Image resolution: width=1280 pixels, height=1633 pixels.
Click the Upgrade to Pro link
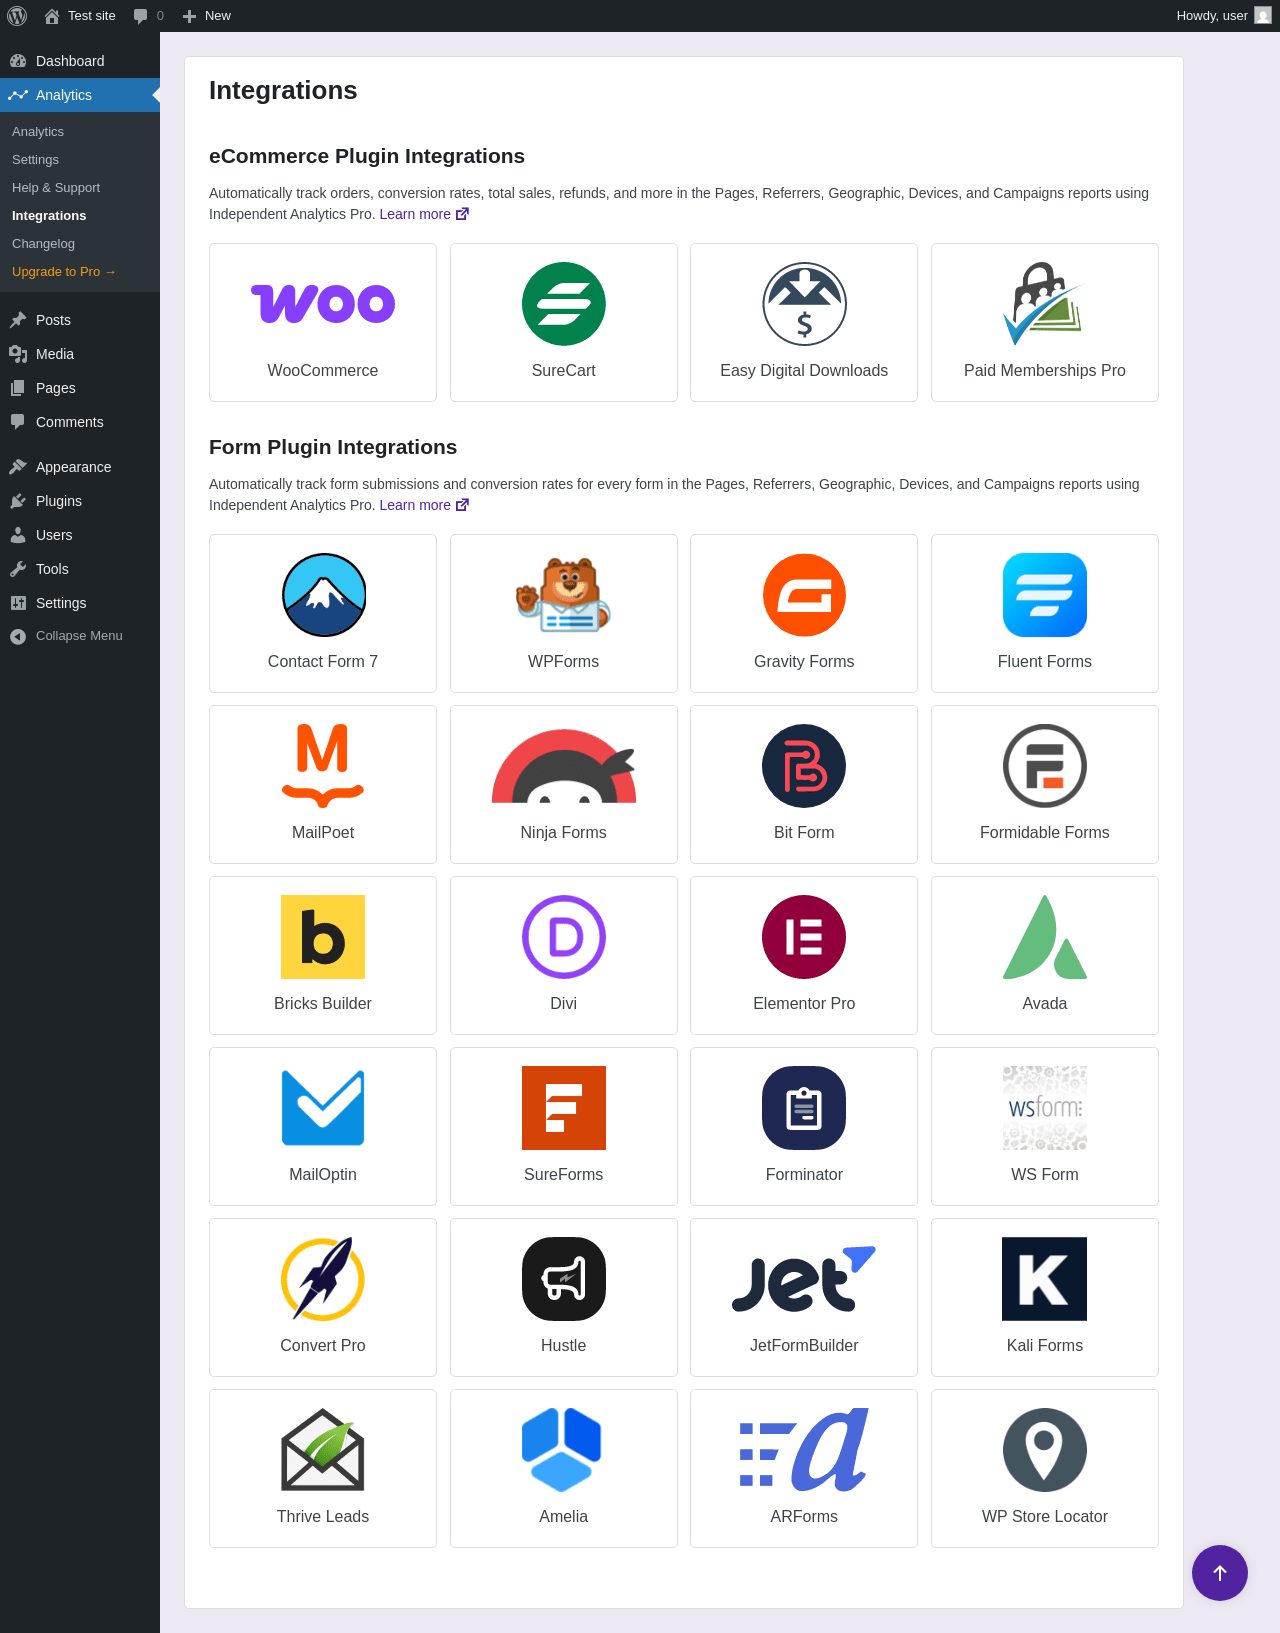tap(64, 272)
